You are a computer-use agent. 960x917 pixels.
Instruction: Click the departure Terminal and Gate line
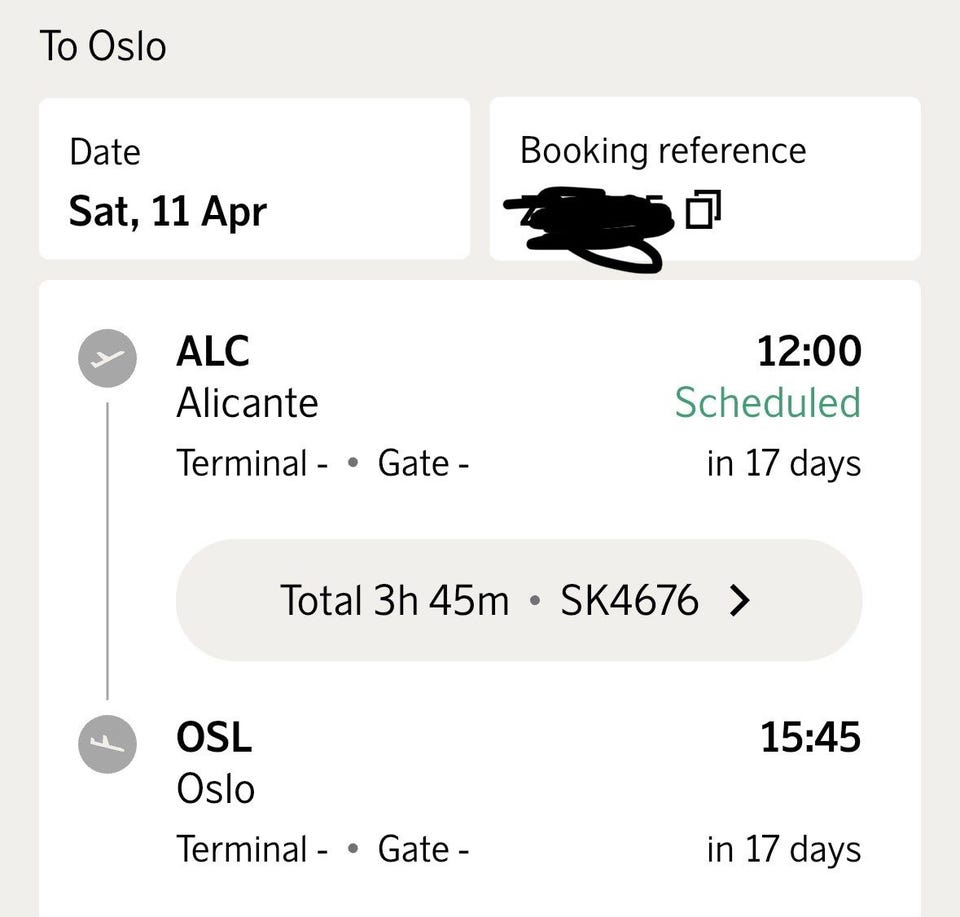tap(323, 464)
